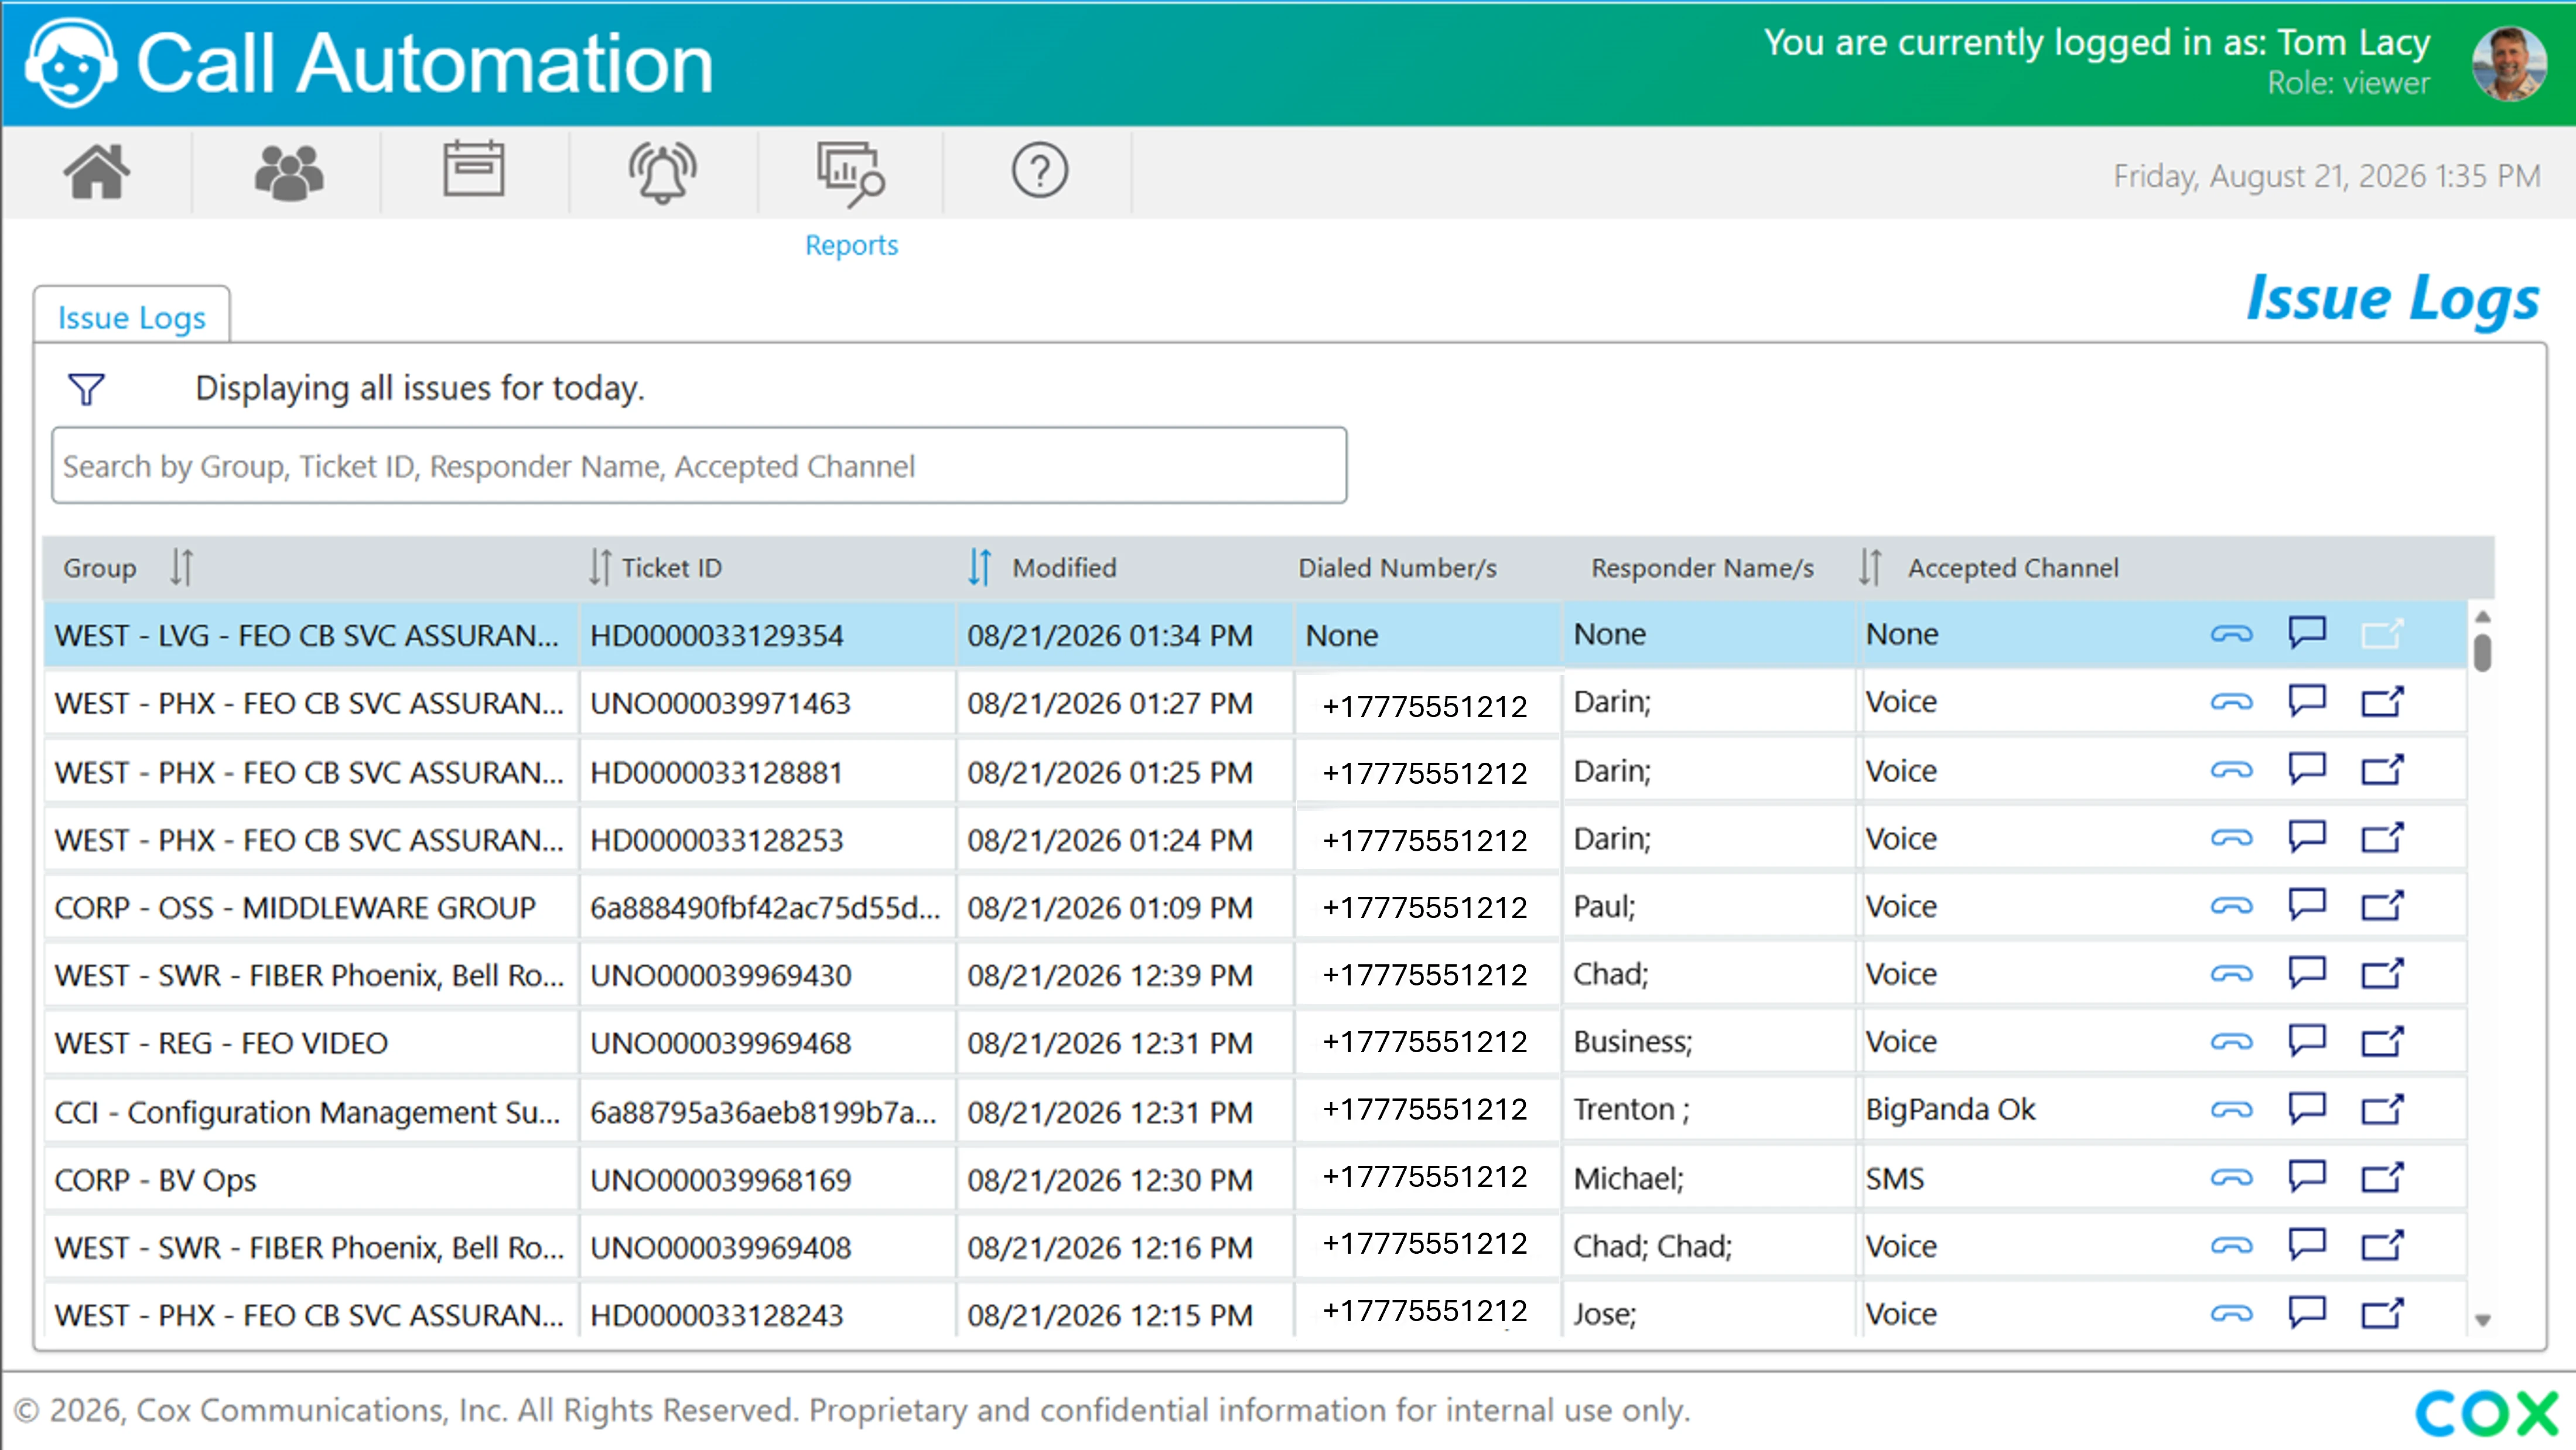Open comment icon in BigPanda Ok row
Image resolution: width=2576 pixels, height=1450 pixels.
[x=2307, y=1108]
